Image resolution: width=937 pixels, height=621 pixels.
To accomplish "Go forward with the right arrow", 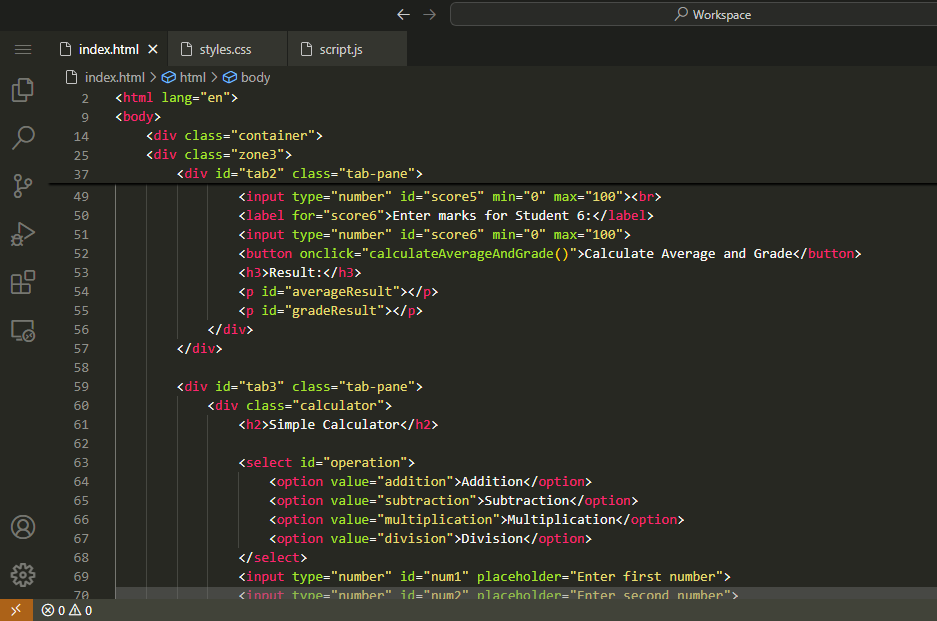I will point(429,14).
